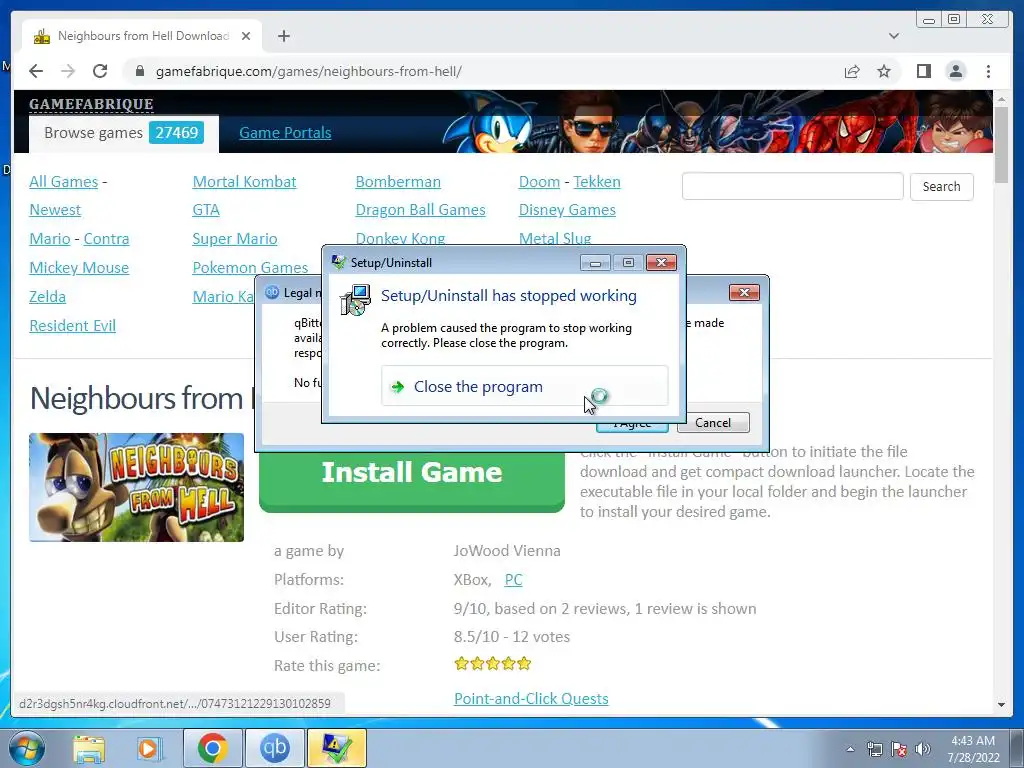Bookmark this page with the star icon

pyautogui.click(x=884, y=71)
